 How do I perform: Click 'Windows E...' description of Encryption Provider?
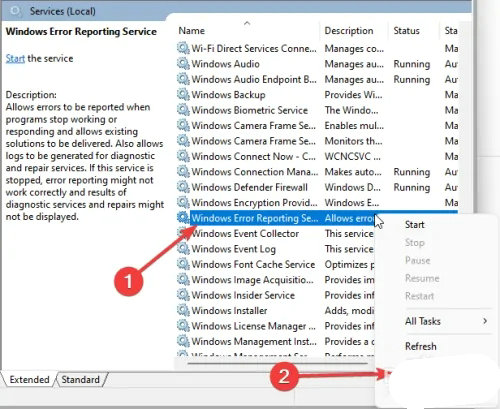tap(352, 202)
